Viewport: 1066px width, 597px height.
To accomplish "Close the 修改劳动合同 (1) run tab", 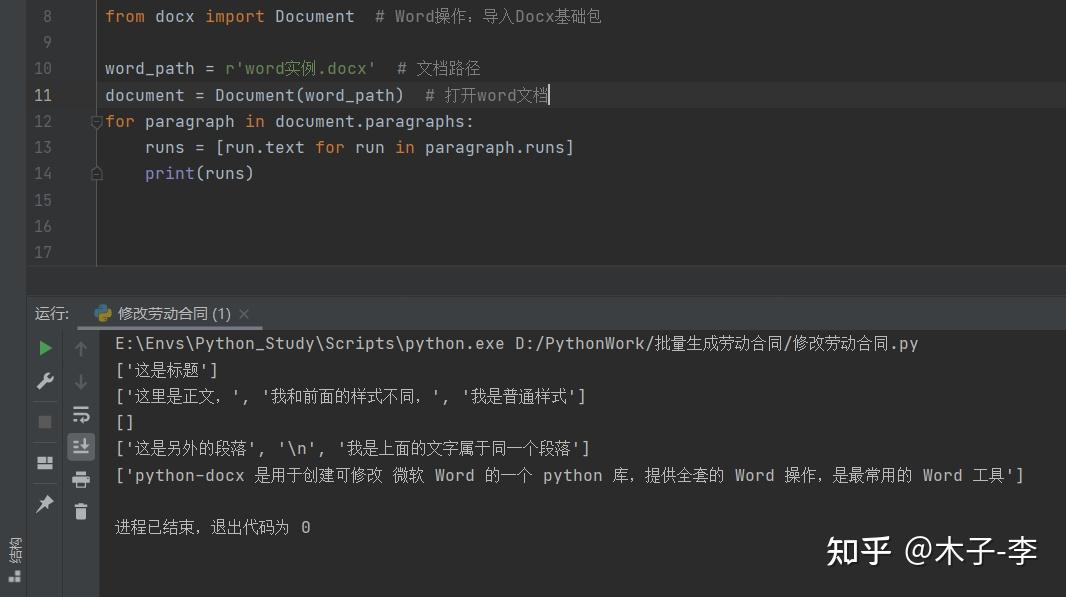I will tap(243, 313).
